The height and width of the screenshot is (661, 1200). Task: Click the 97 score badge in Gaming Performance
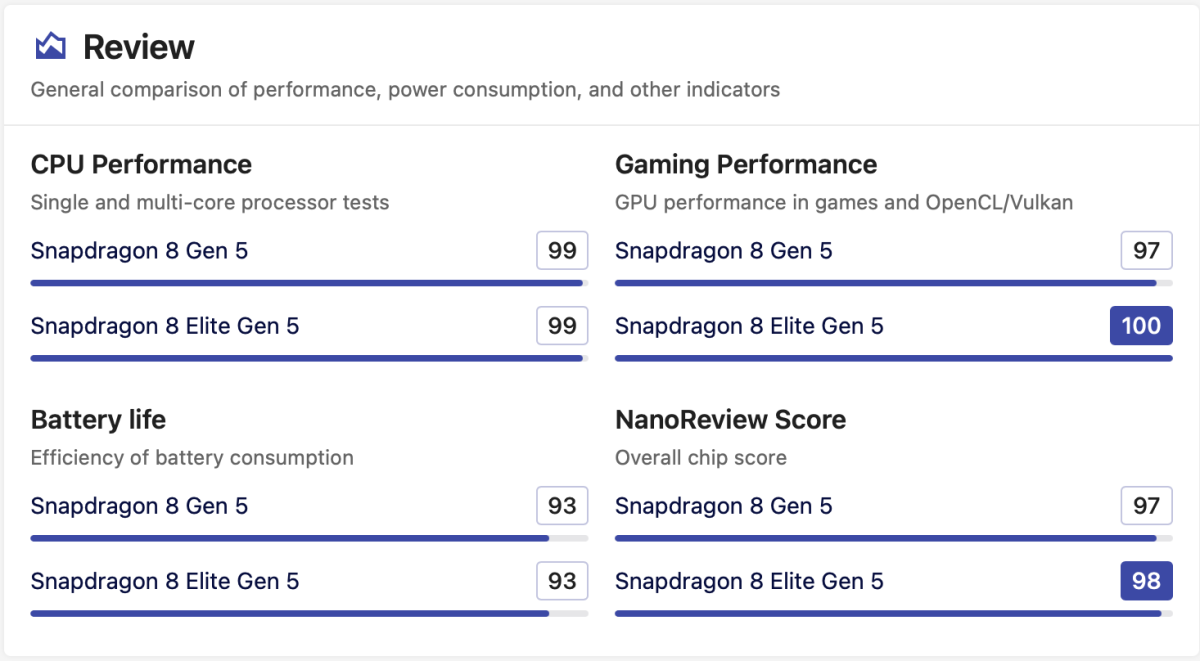1146,250
